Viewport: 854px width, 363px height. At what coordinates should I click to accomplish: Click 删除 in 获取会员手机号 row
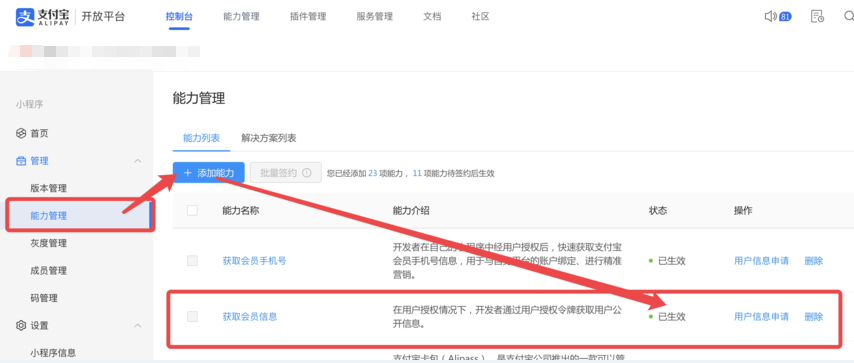pos(814,261)
